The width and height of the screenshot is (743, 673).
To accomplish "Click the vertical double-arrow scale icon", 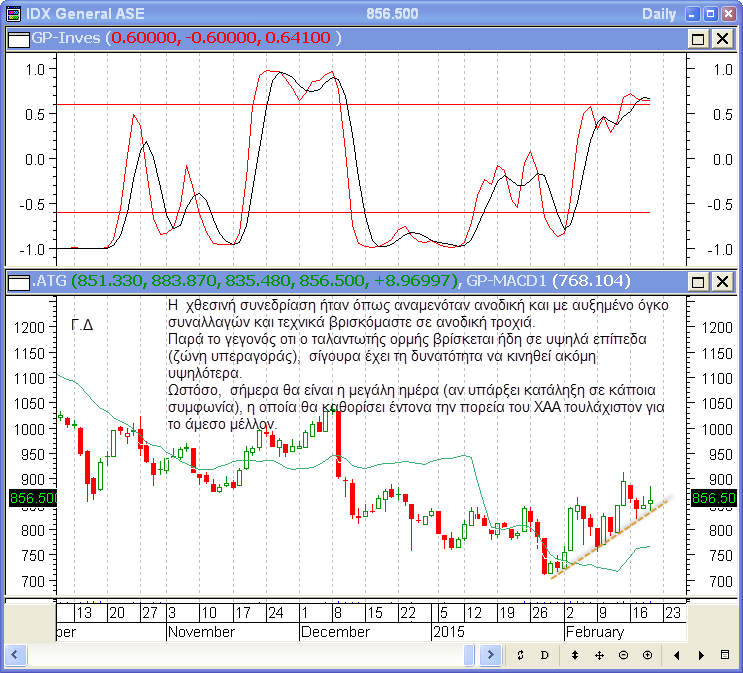I will click(574, 655).
